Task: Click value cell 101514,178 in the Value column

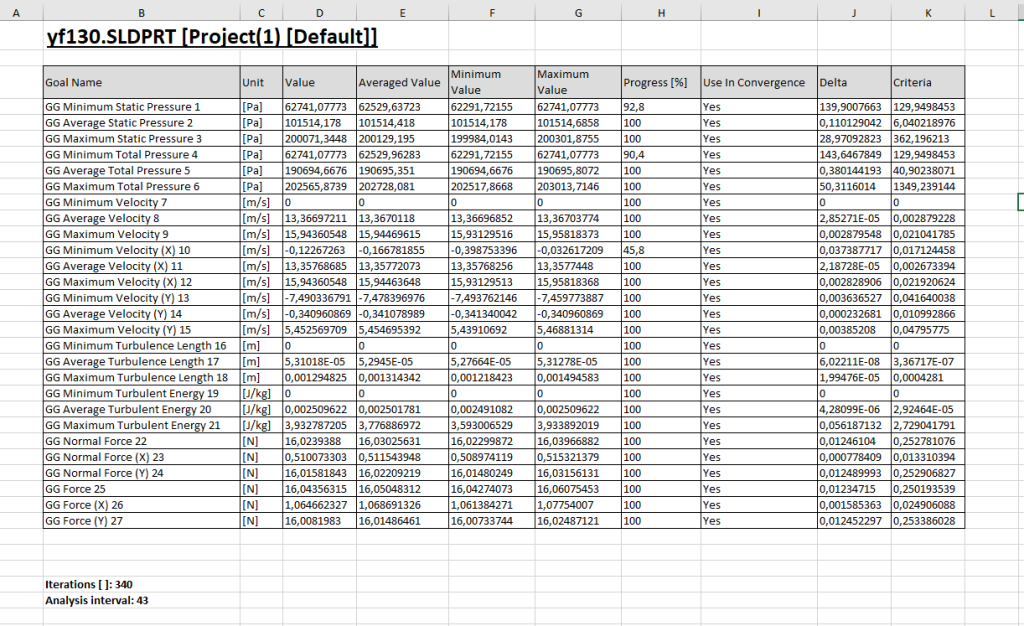Action: pyautogui.click(x=319, y=123)
